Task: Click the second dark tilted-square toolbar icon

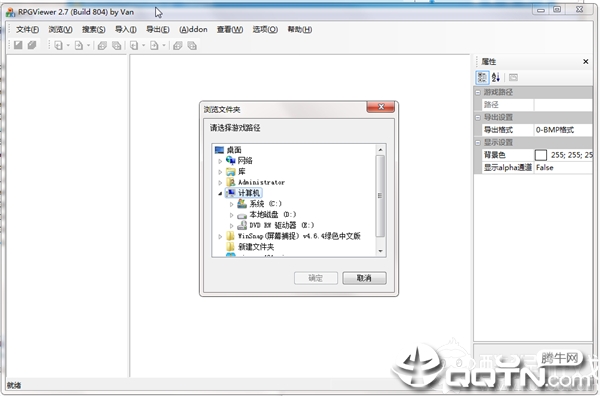Action: 32,45
